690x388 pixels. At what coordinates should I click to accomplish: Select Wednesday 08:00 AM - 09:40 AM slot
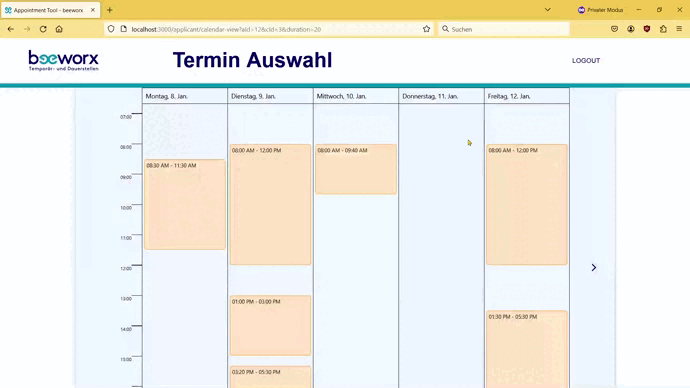click(356, 169)
